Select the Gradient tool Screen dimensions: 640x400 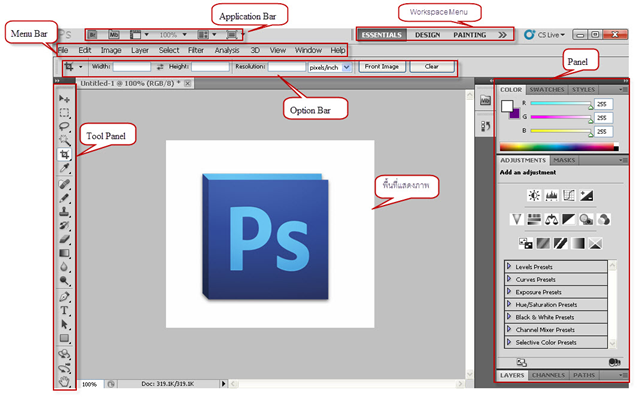point(64,253)
